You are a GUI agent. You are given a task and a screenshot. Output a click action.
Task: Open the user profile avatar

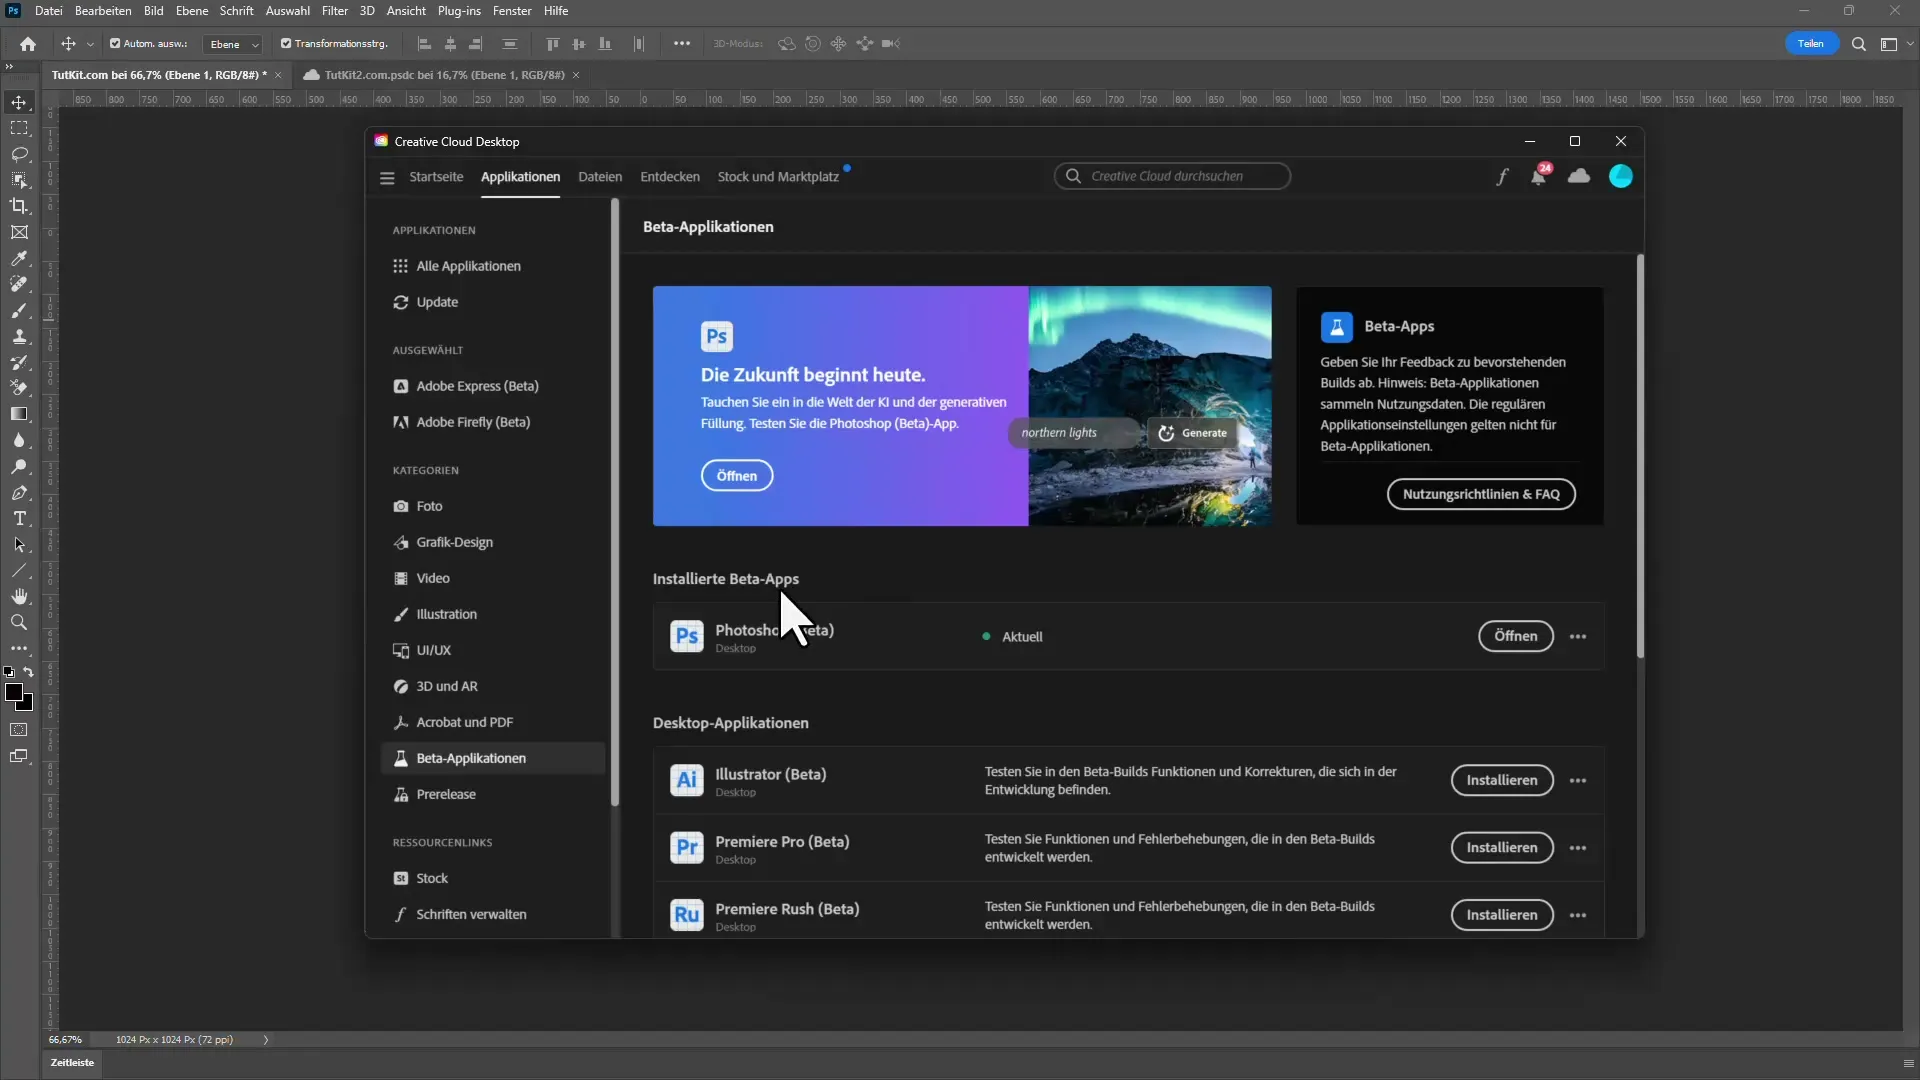1621,176
